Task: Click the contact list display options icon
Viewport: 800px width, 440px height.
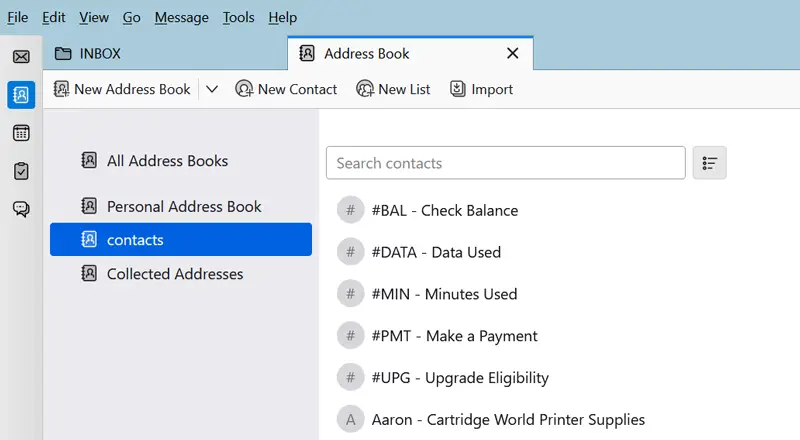Action: tap(710, 163)
